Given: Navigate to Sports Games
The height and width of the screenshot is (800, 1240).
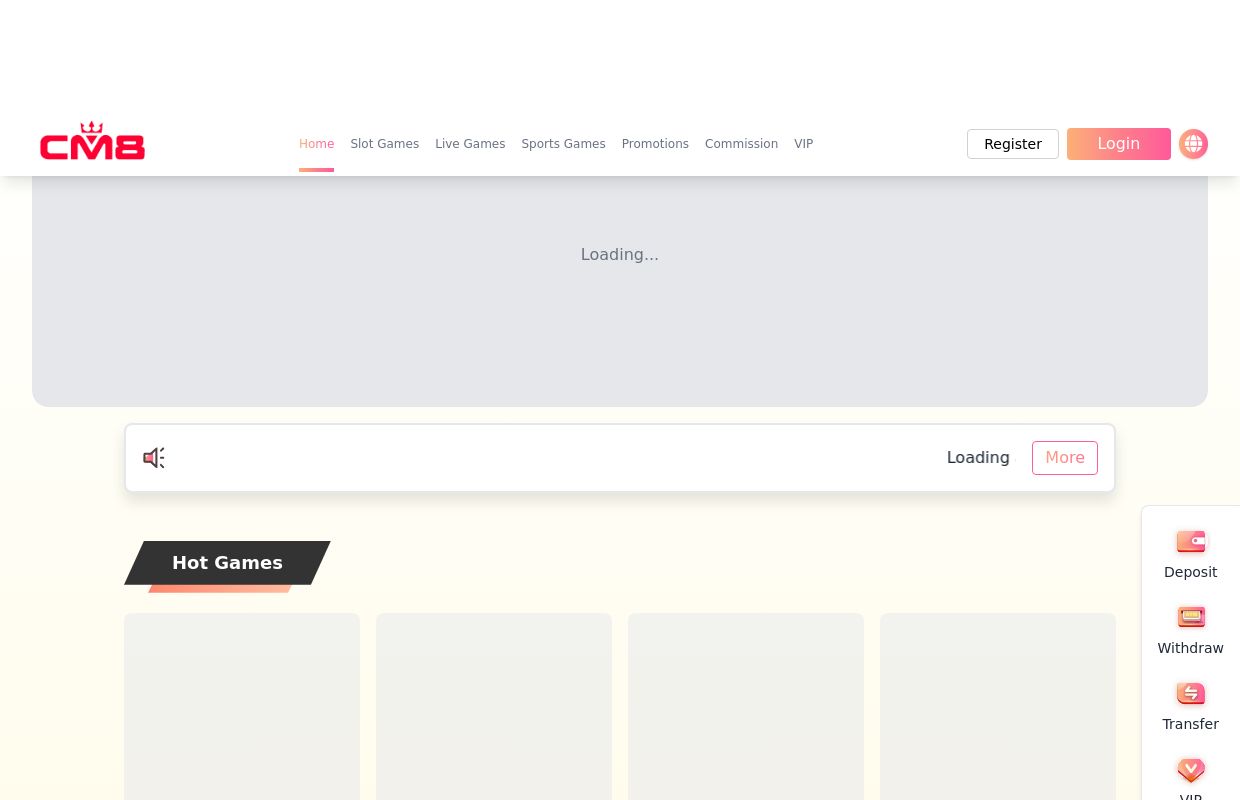Looking at the screenshot, I should [x=563, y=144].
